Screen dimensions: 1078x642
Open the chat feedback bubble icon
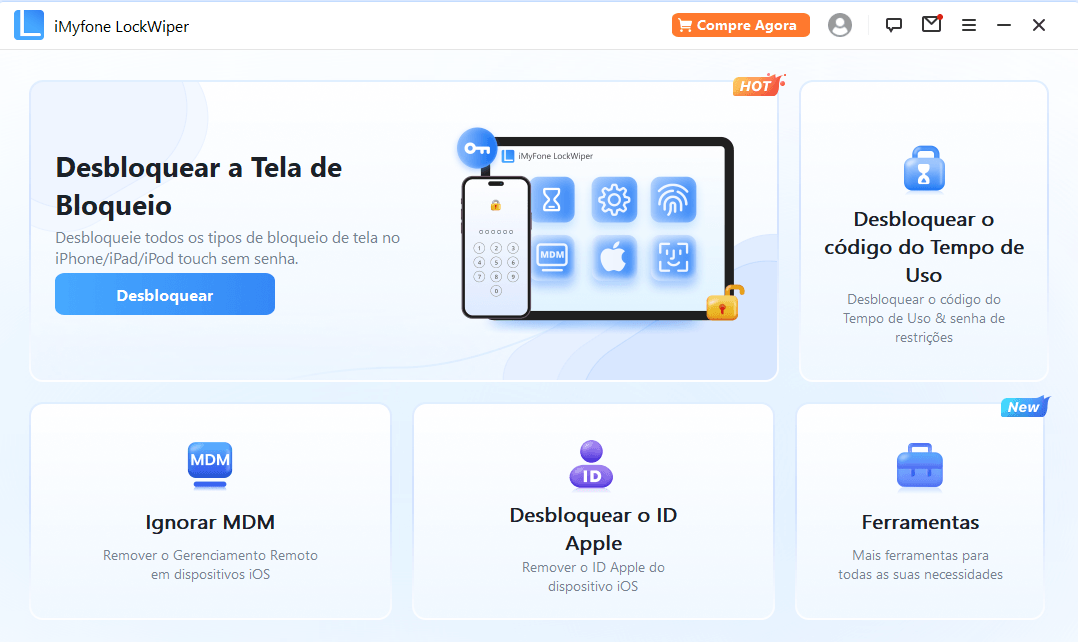(893, 25)
